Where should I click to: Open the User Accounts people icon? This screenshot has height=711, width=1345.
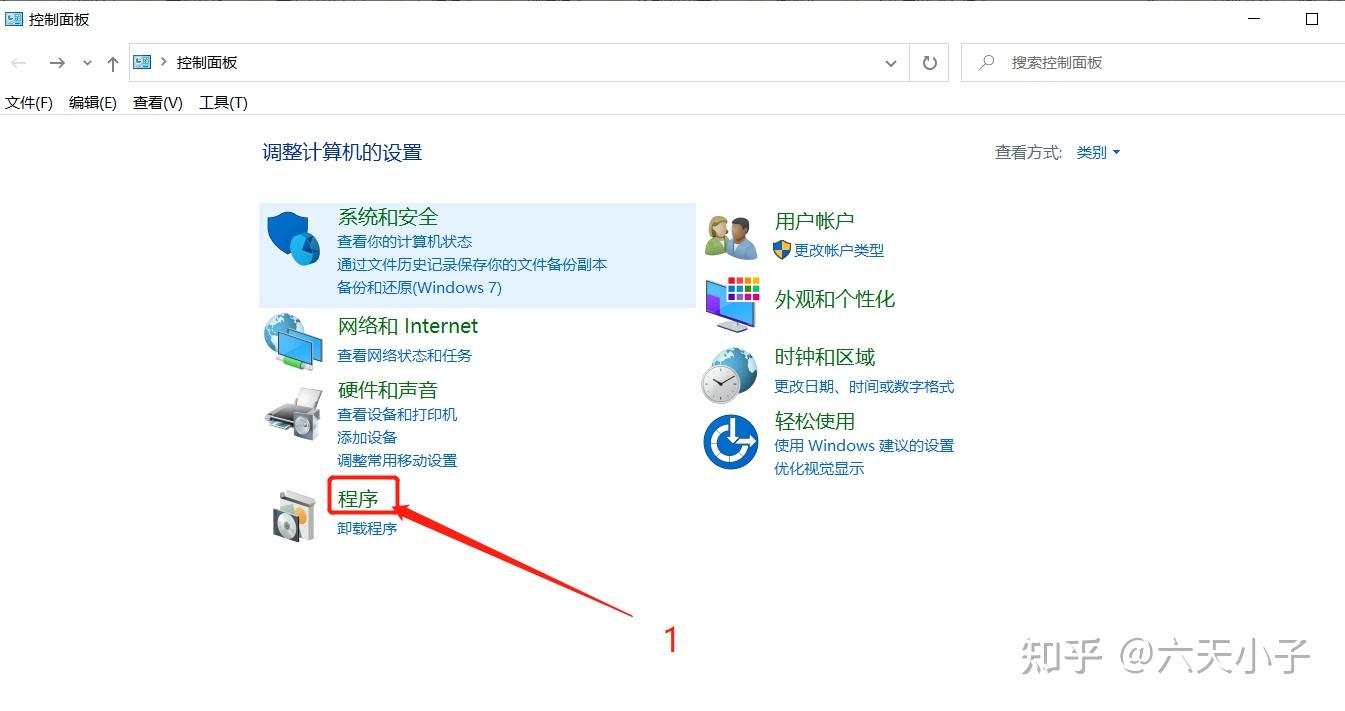[731, 238]
